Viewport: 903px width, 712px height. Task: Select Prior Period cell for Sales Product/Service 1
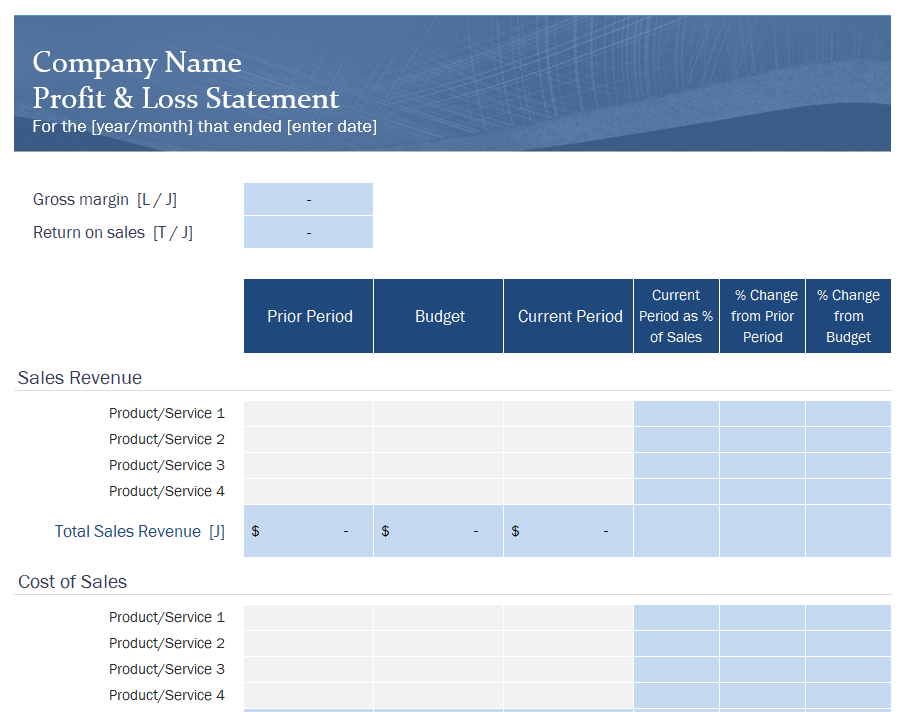(x=309, y=414)
